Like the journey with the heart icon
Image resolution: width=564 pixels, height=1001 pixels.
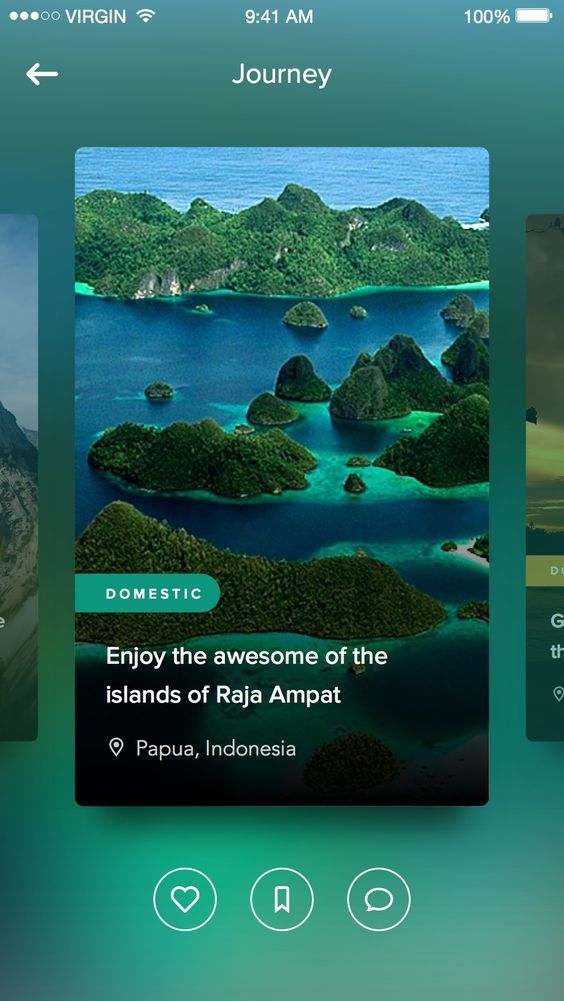[185, 899]
